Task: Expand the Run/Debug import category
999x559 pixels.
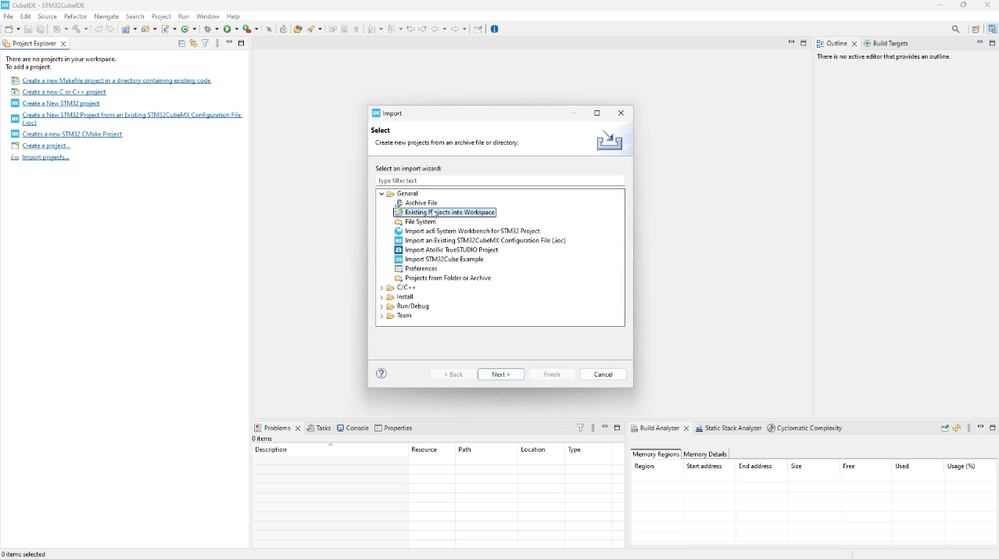Action: click(x=381, y=307)
